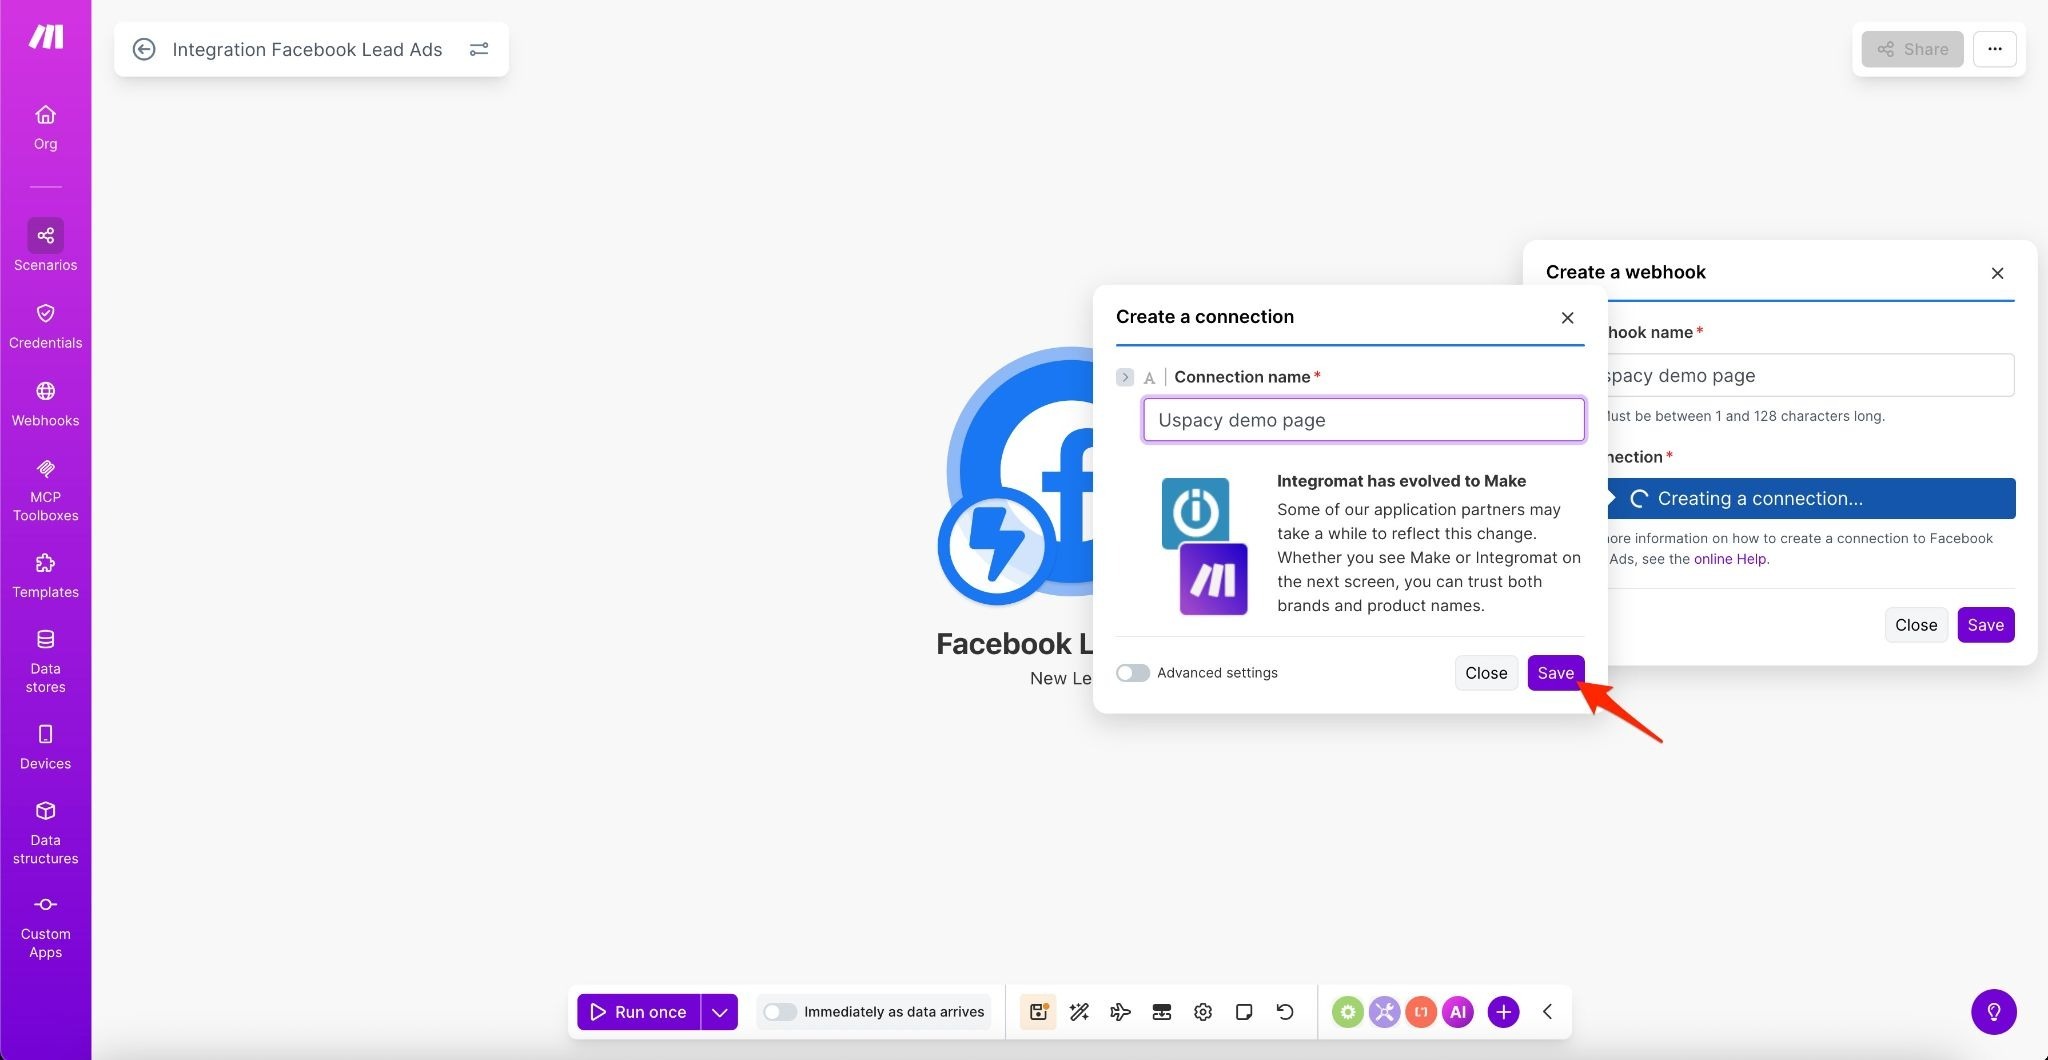Click the Connection name input field
The image size is (2048, 1060).
pos(1363,420)
